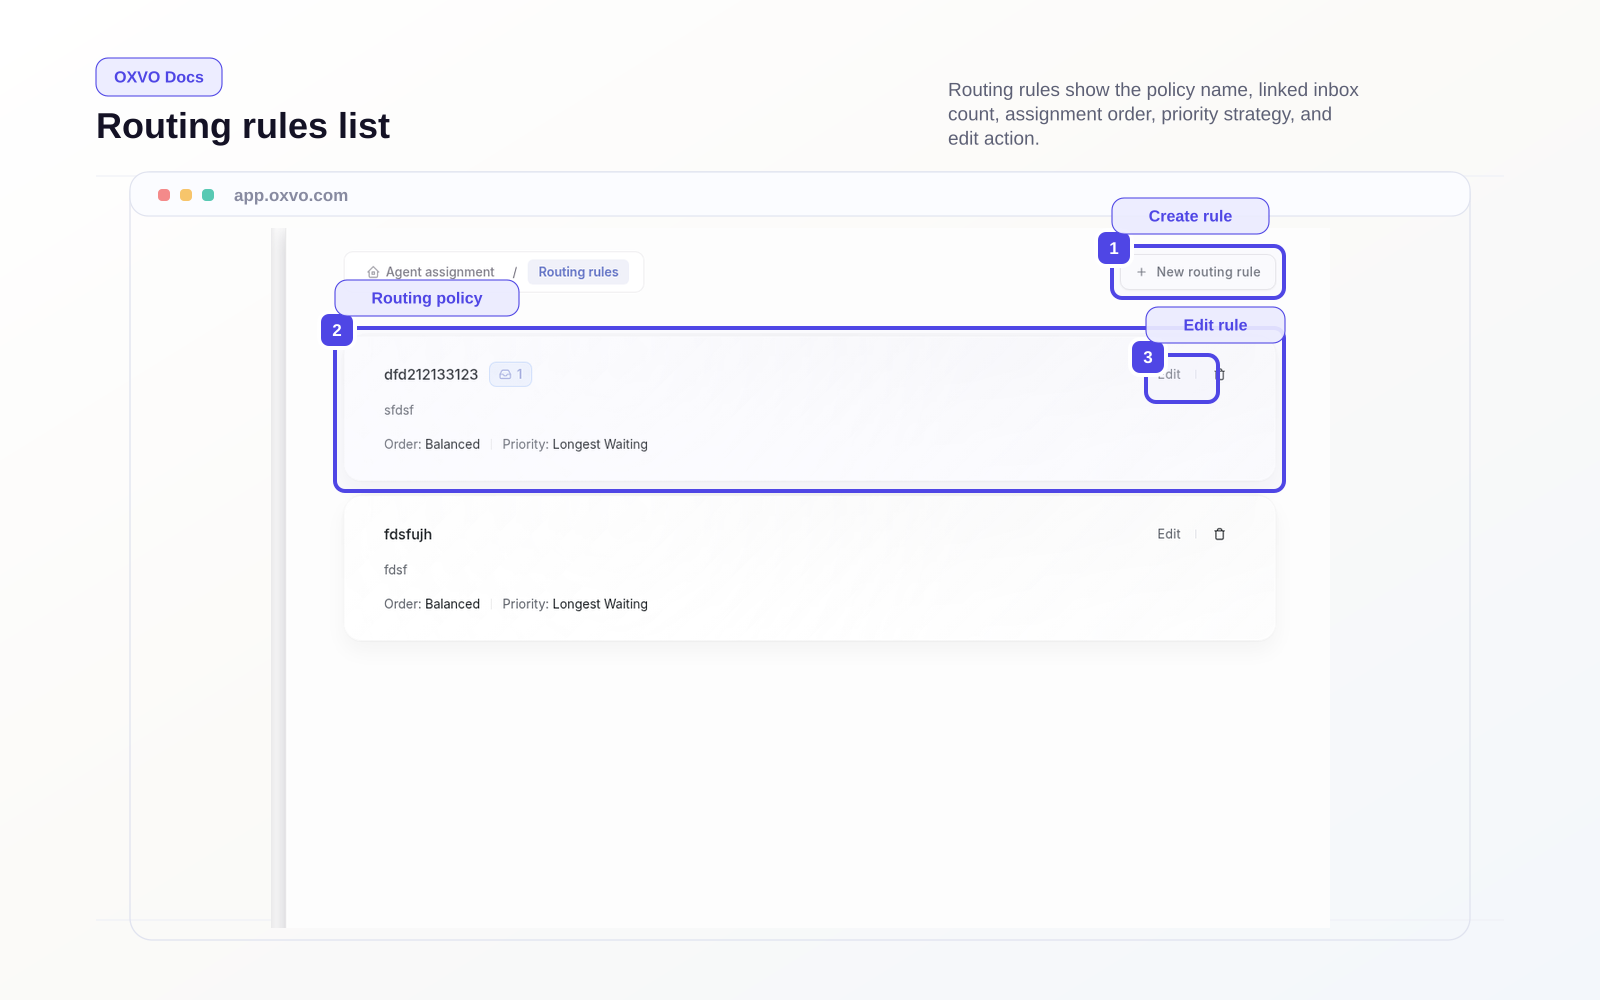Screen dimensions: 1600x1000
Task: Click the plus icon on New routing rule
Action: coord(1141,272)
